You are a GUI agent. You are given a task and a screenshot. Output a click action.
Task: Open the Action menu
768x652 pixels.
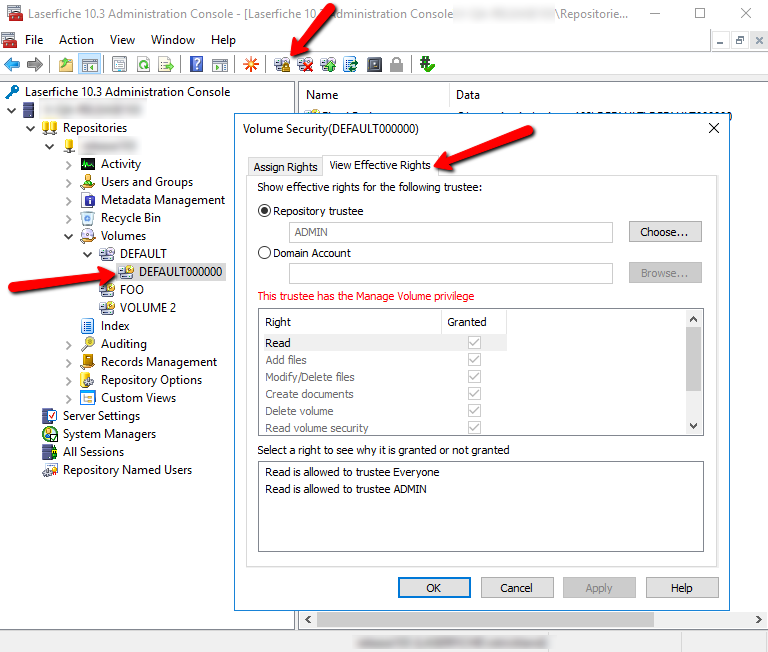coord(76,40)
